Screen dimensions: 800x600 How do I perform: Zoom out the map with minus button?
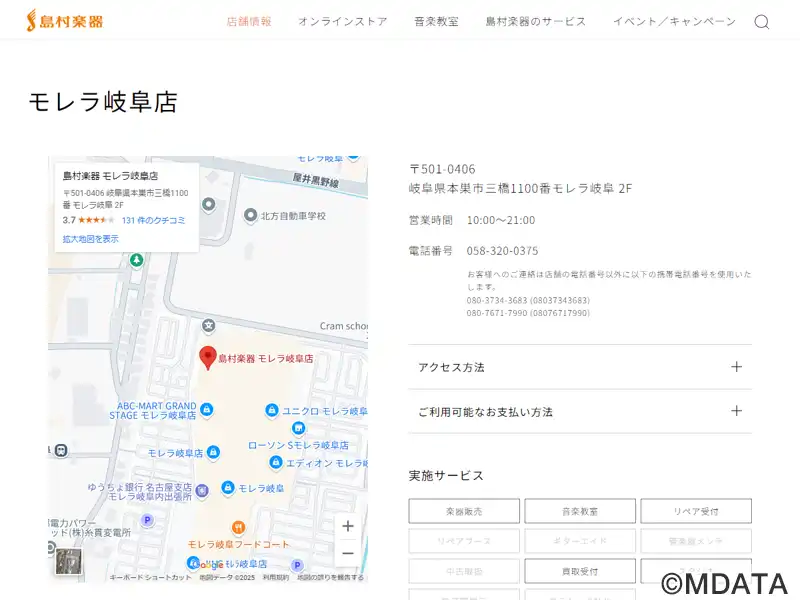[x=348, y=553]
